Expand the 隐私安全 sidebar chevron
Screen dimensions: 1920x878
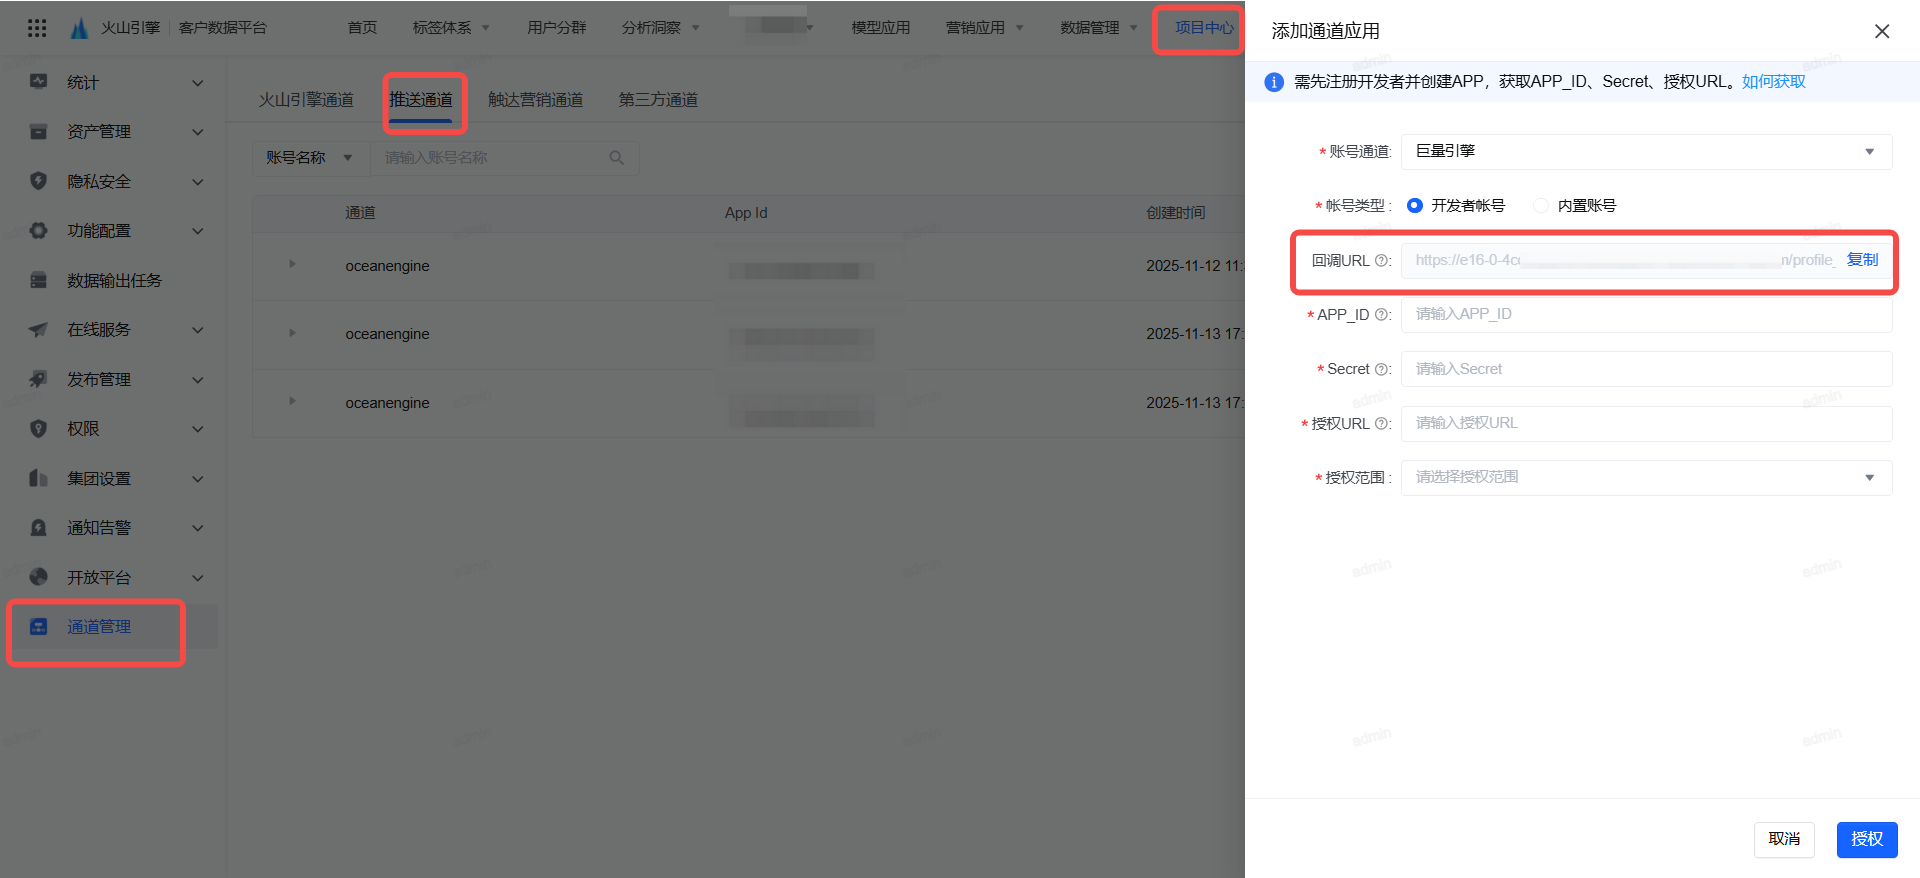[198, 182]
